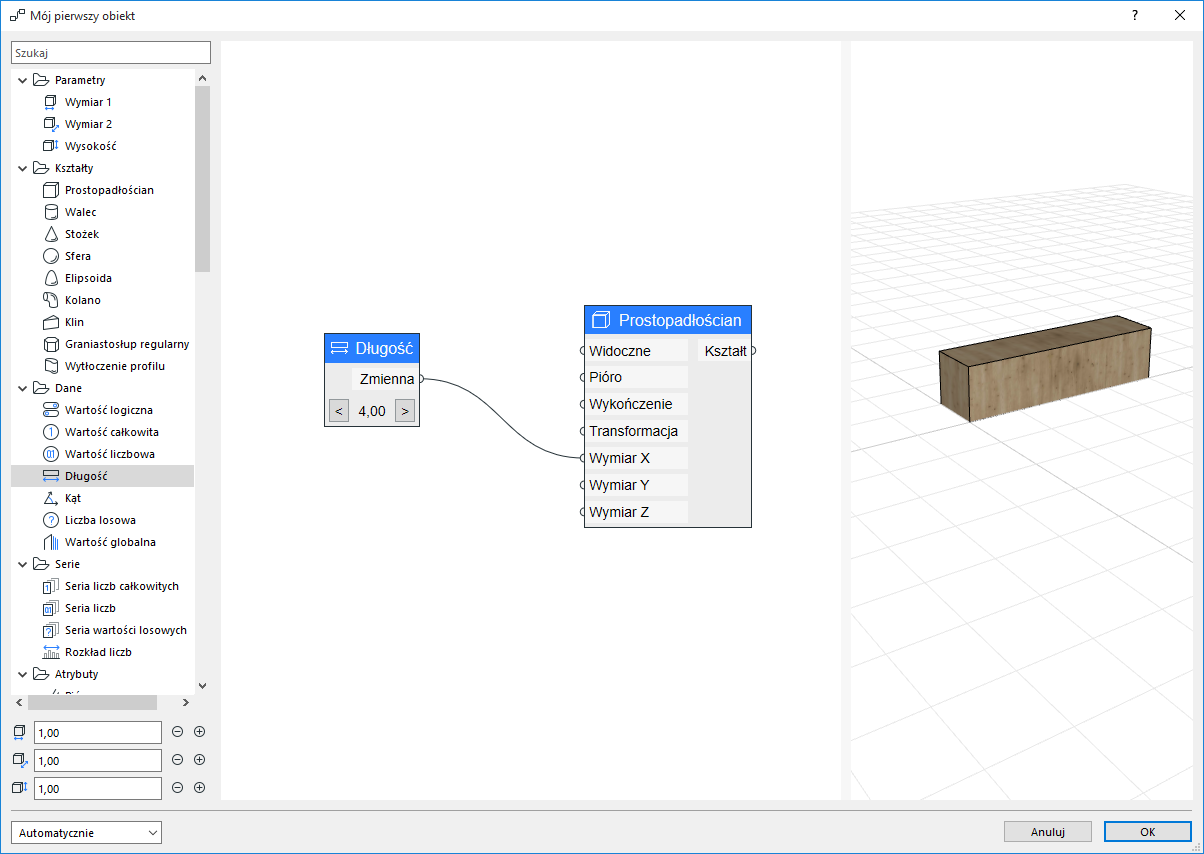
Task: Select the Klin wedge shape icon
Action: click(x=51, y=322)
